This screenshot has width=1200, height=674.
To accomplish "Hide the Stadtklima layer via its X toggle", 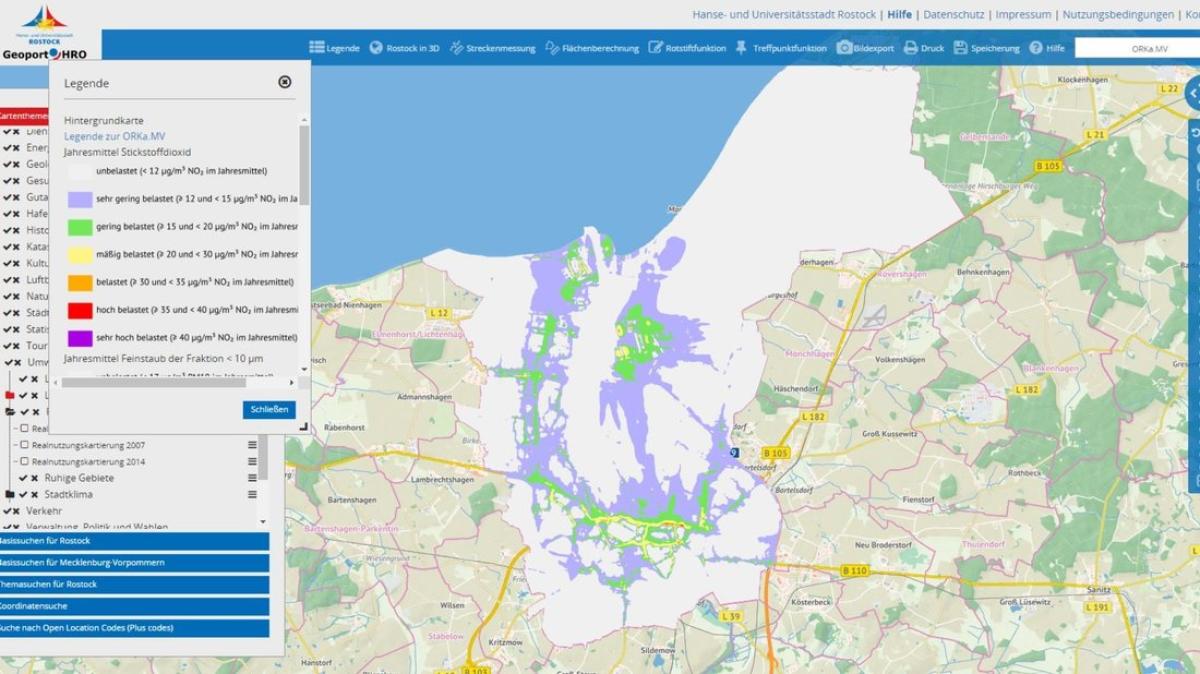I will [x=33, y=494].
